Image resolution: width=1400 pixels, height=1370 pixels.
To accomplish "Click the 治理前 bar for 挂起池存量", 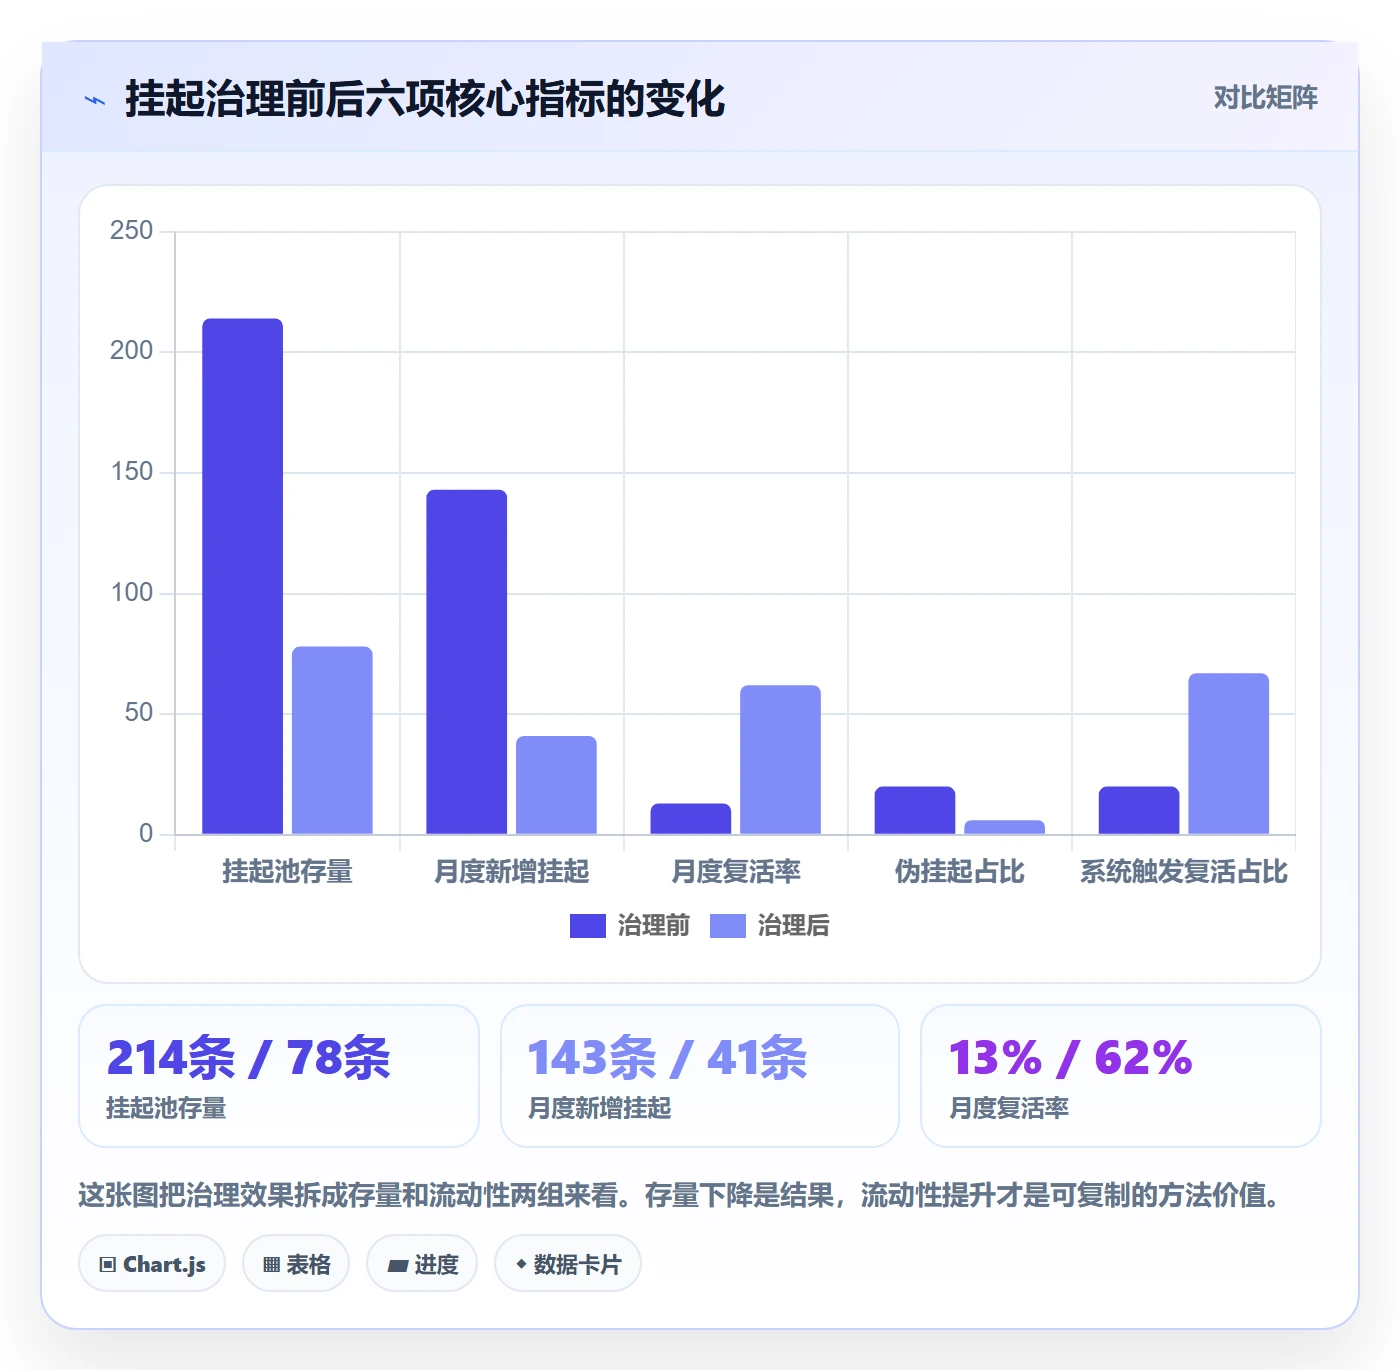I will click(243, 576).
